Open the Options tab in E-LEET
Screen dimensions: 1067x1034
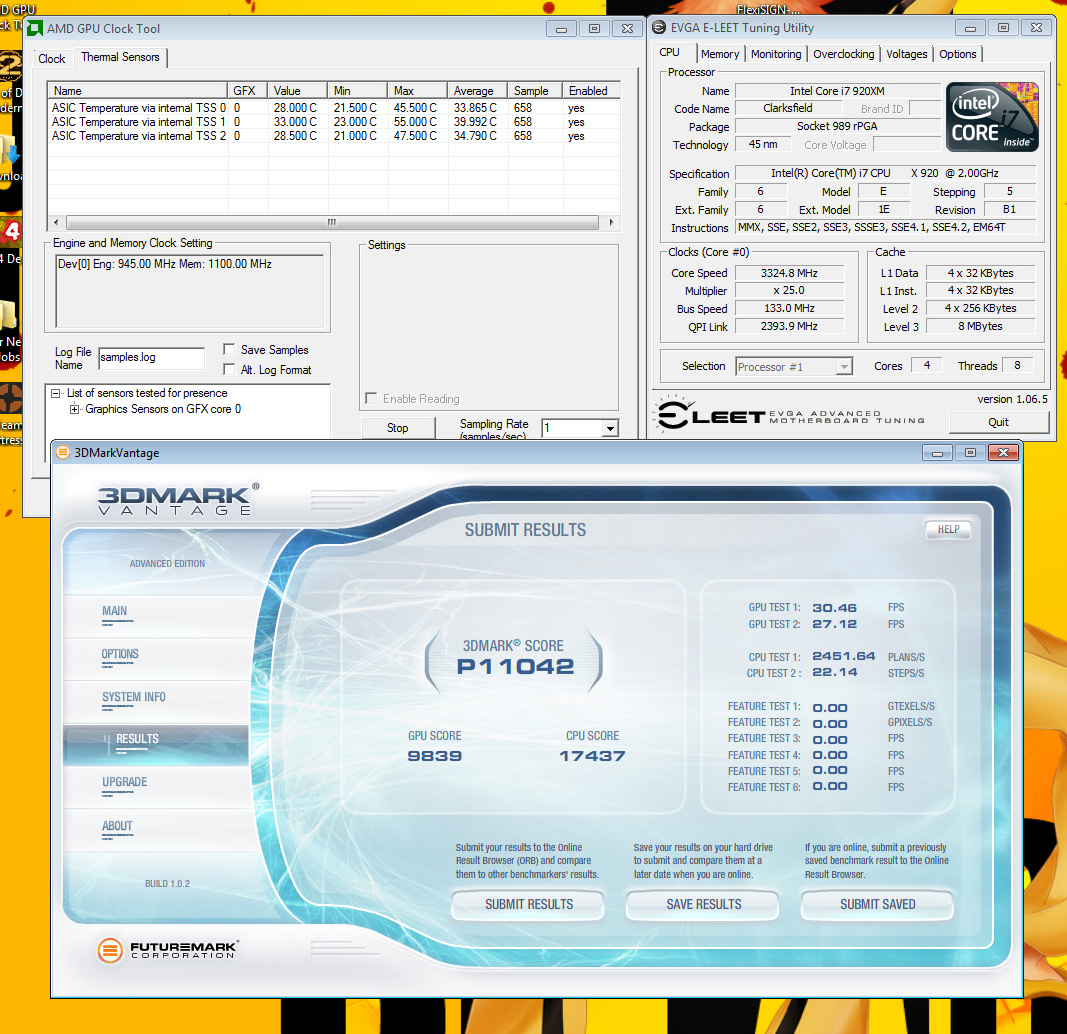[957, 54]
